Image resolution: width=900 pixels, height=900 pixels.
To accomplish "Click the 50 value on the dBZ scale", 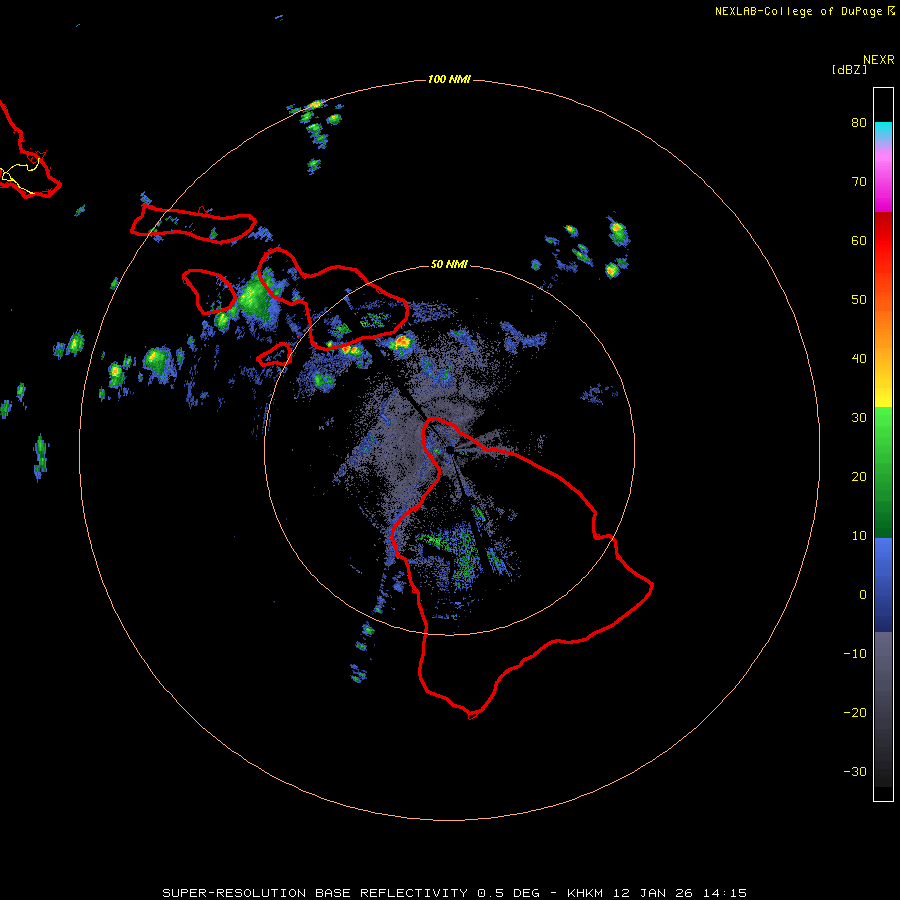I will click(x=859, y=300).
